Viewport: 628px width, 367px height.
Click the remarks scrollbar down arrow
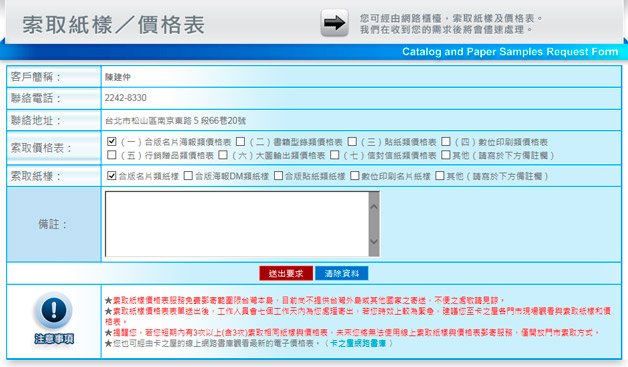tap(374, 242)
